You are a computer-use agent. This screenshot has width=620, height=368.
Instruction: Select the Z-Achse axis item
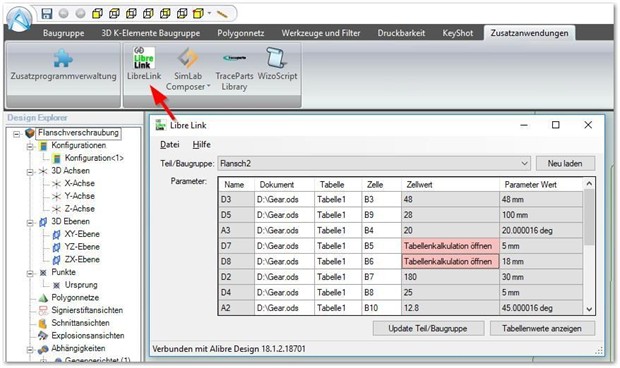[79, 209]
